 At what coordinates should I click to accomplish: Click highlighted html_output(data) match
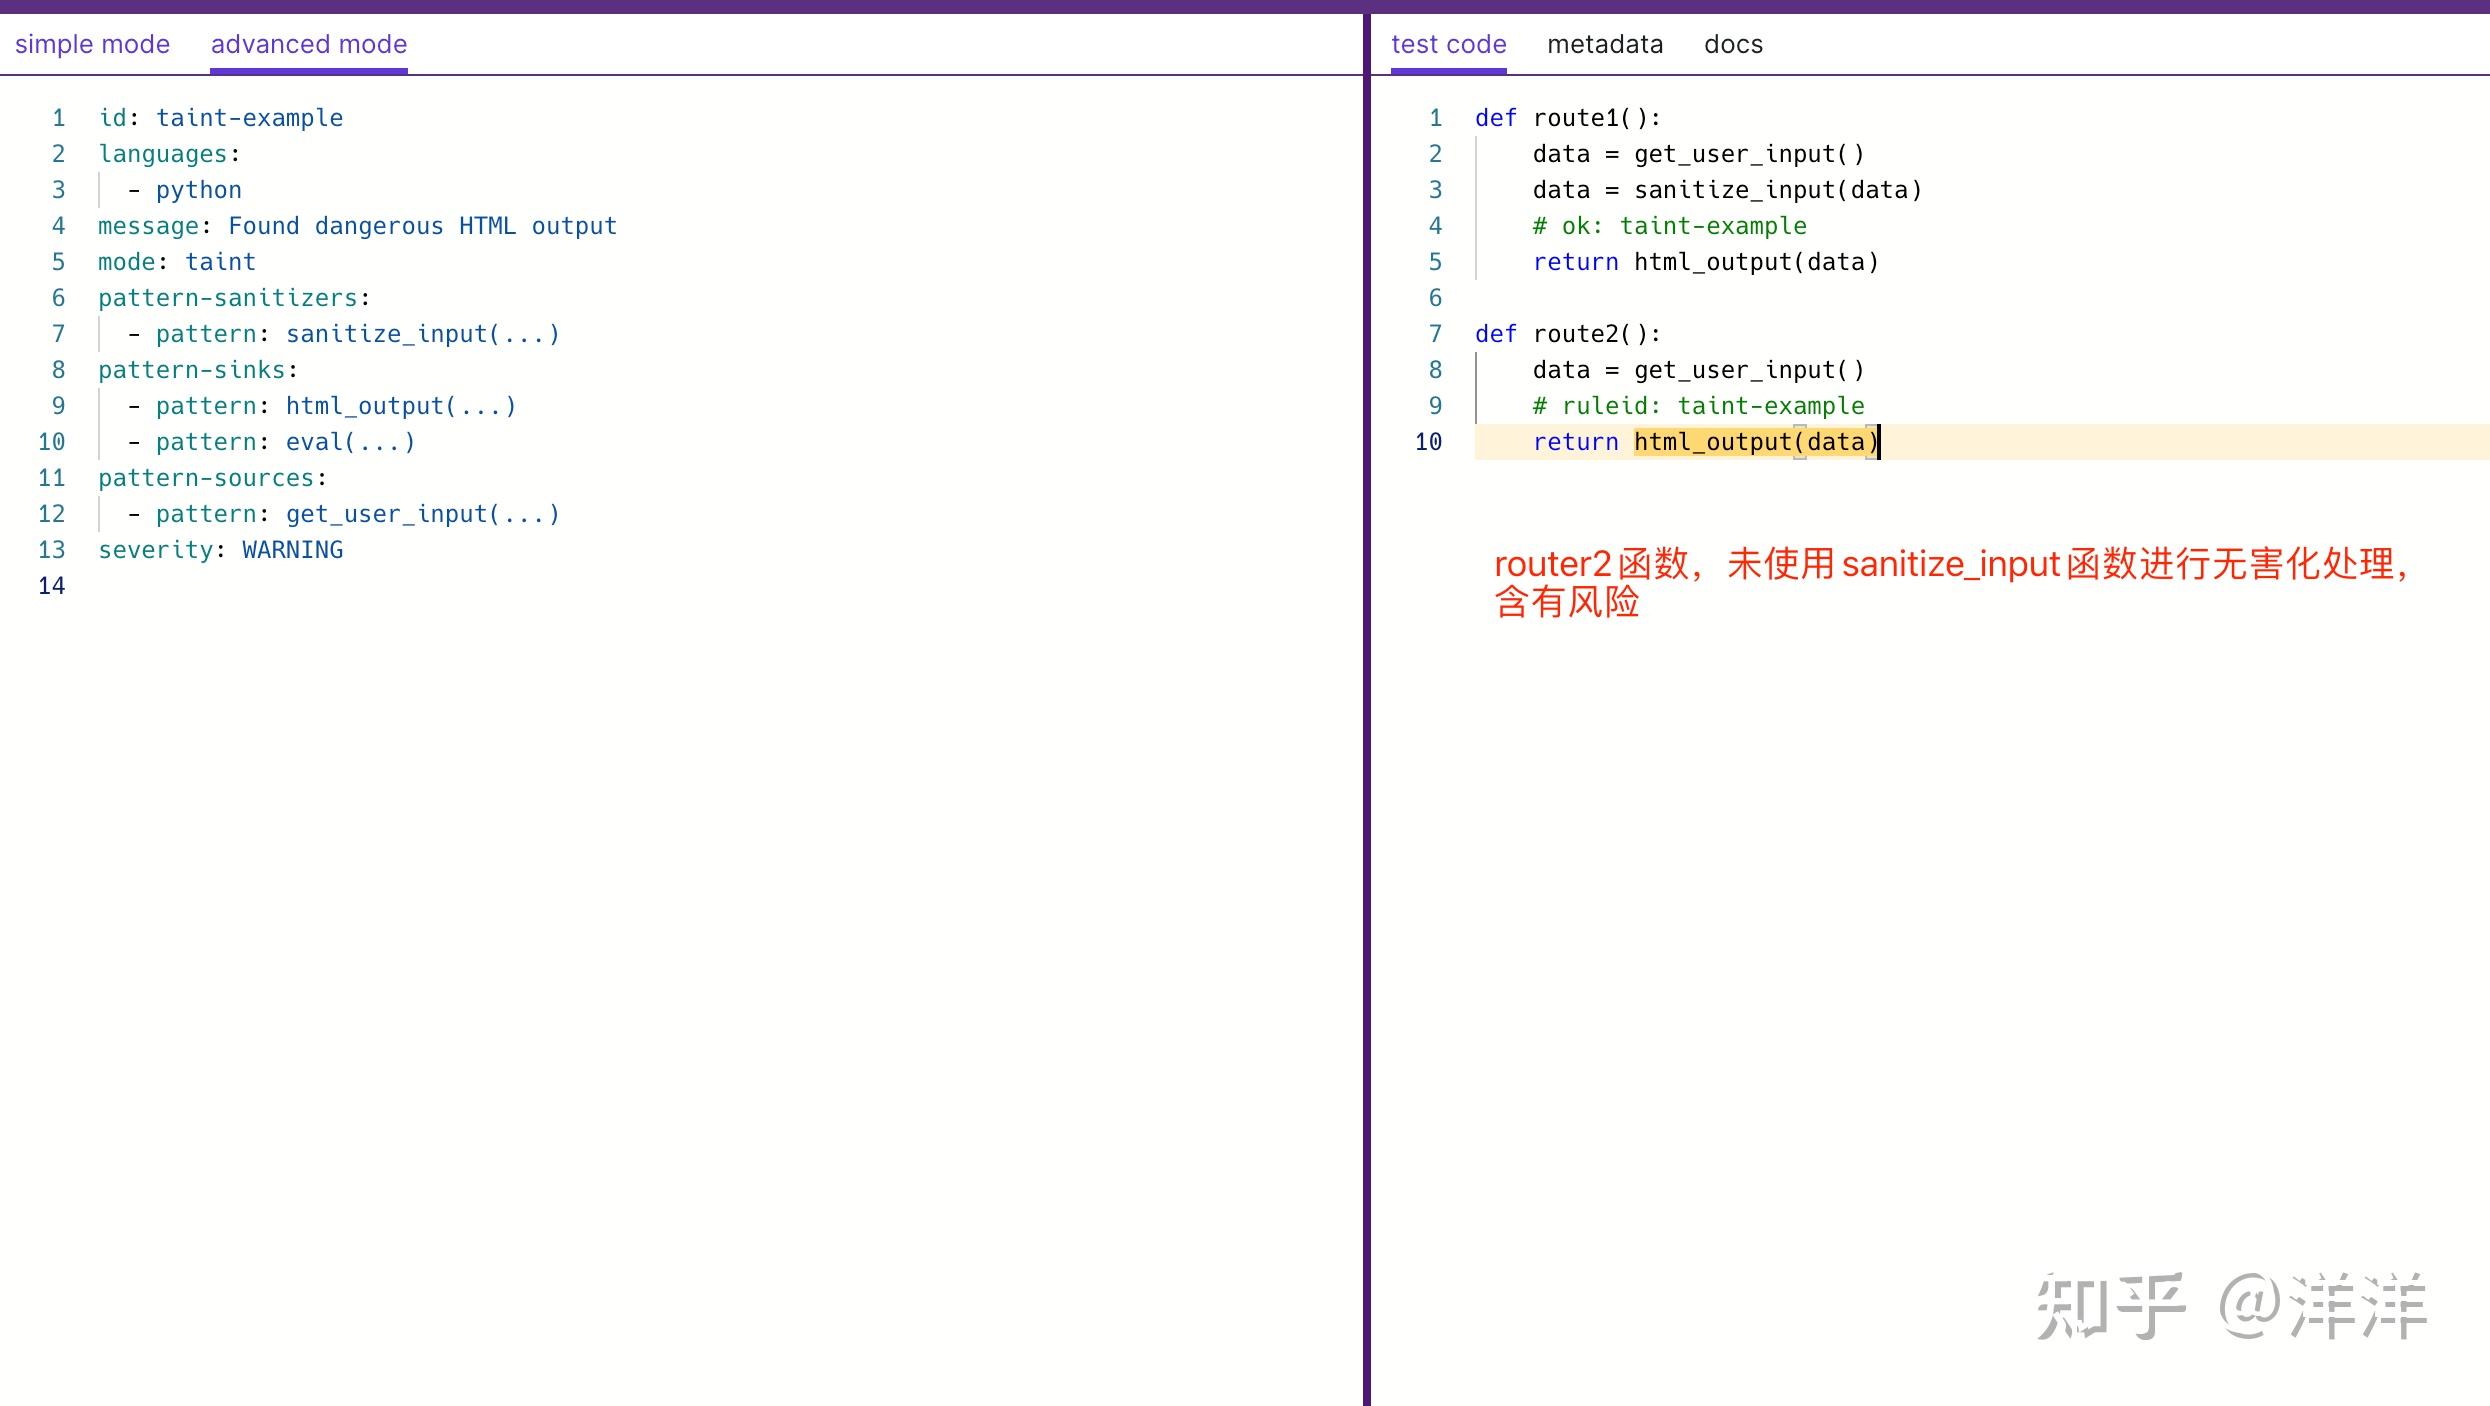[x=1755, y=442]
